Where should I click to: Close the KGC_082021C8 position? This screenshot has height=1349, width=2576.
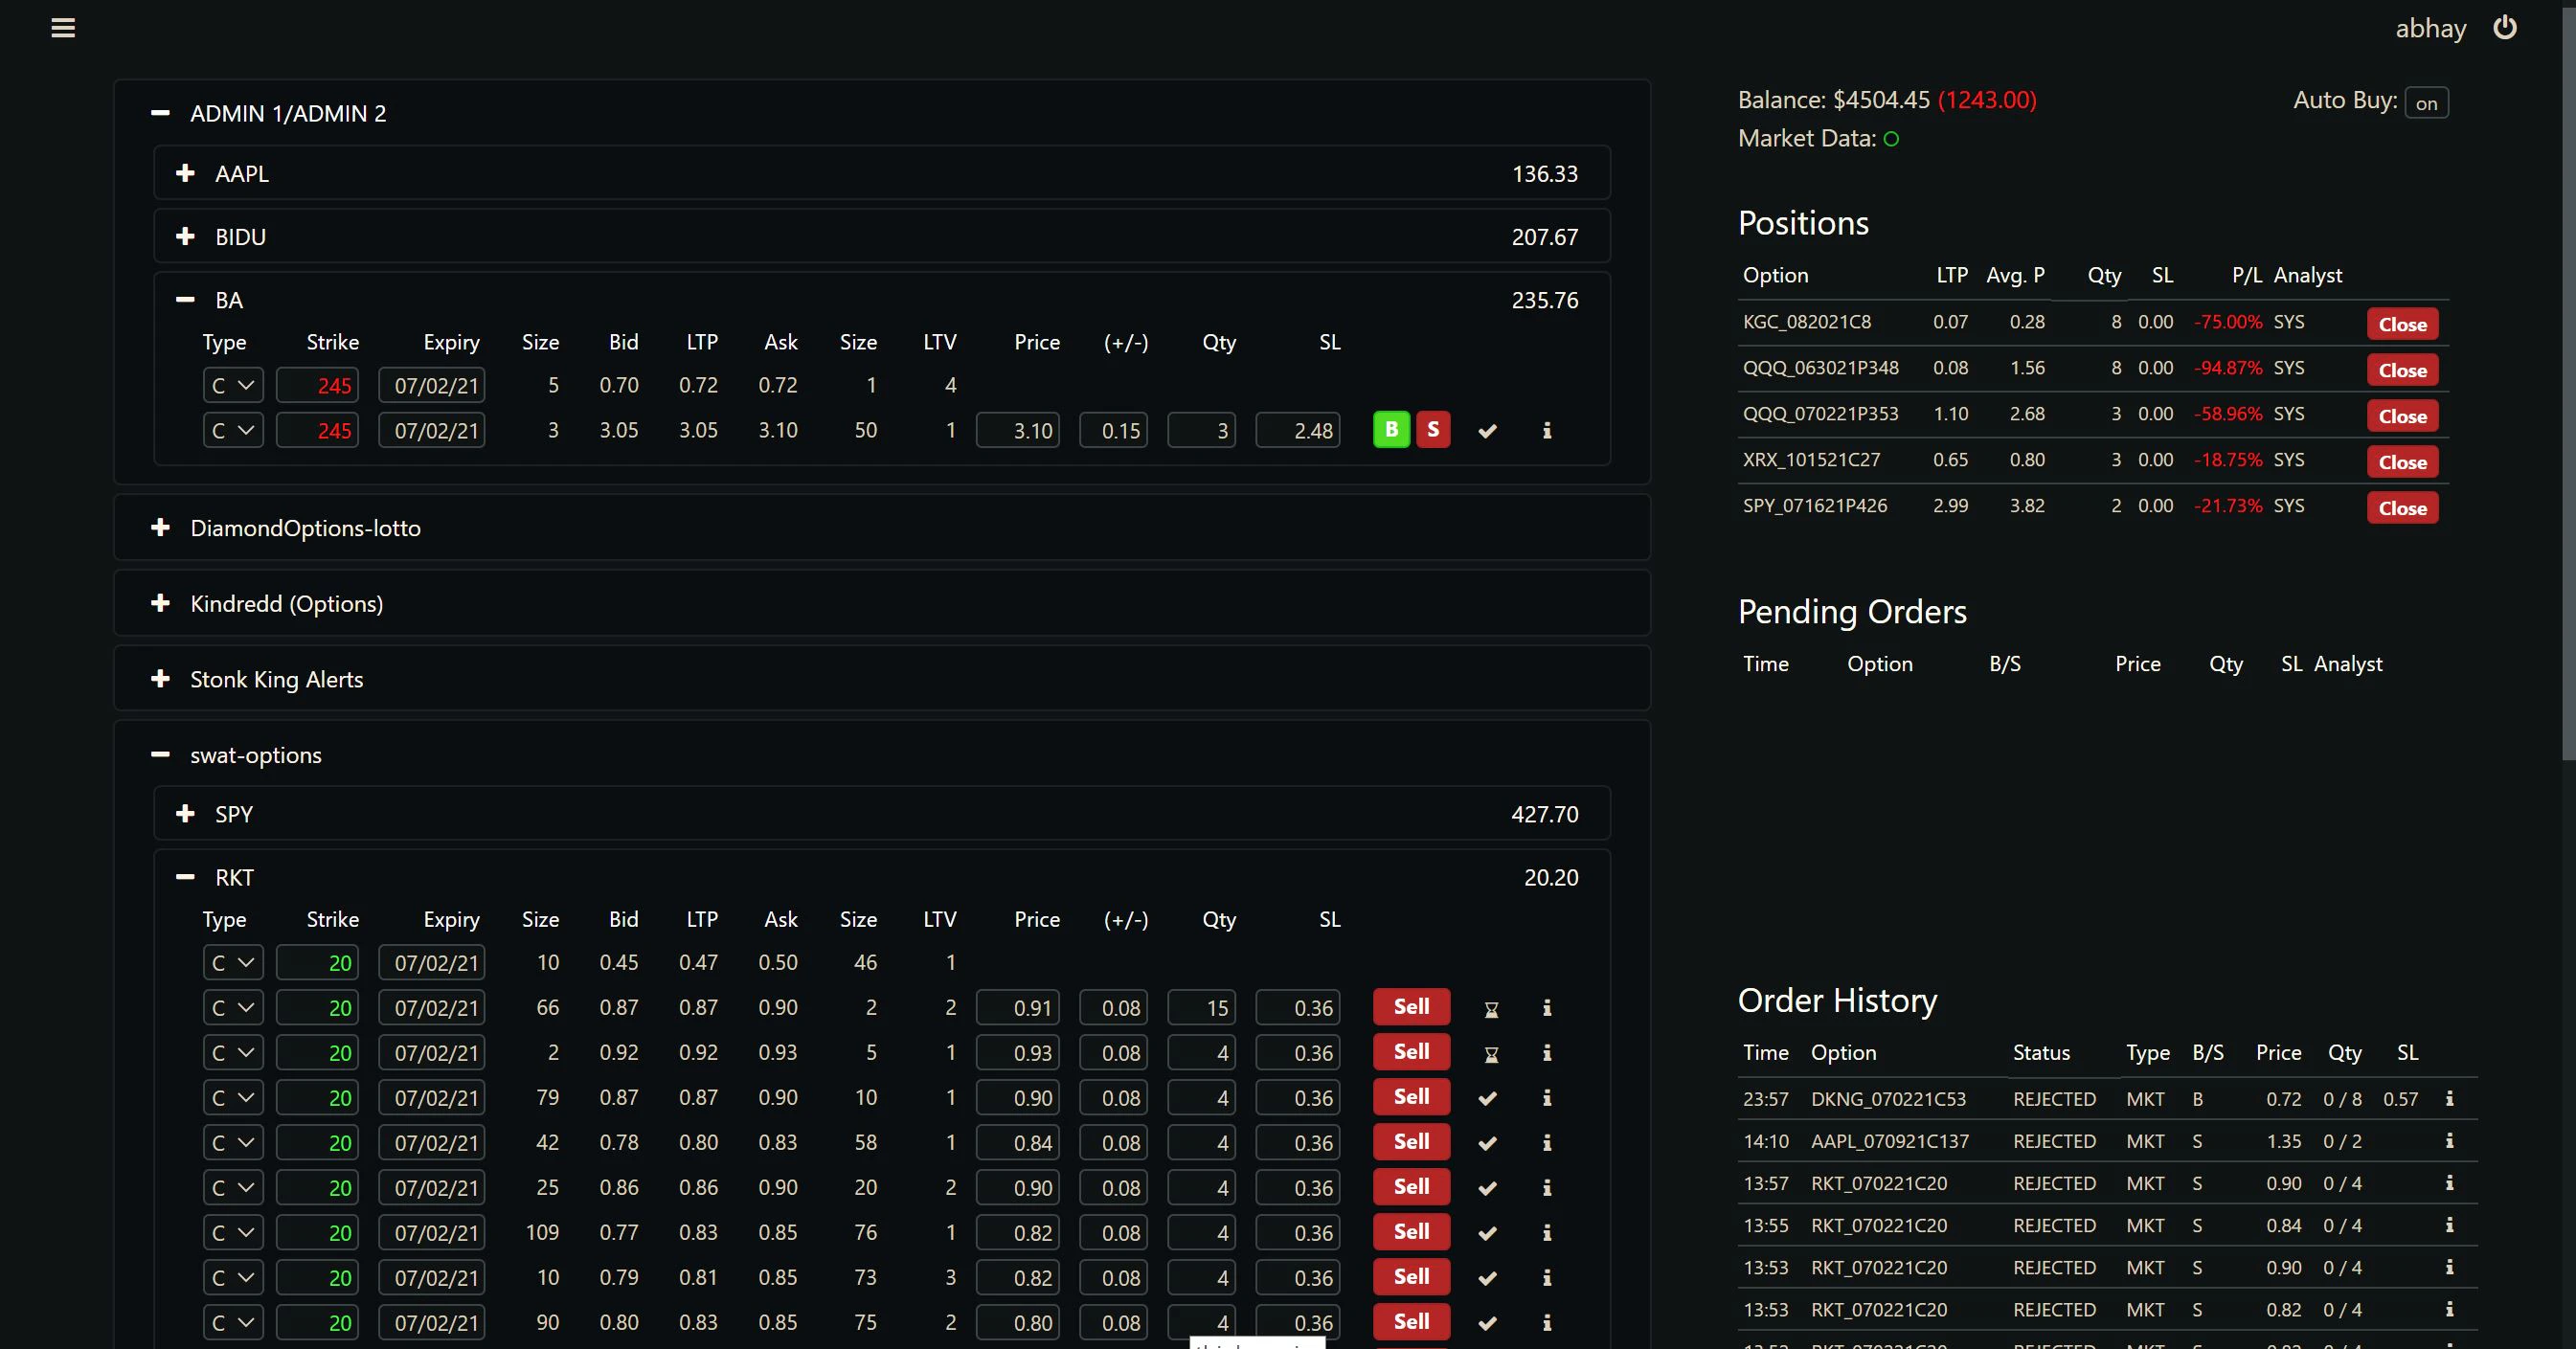[2402, 324]
